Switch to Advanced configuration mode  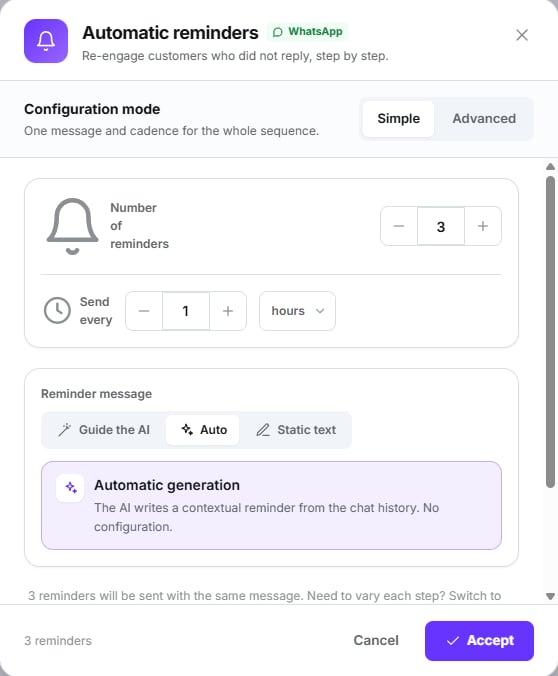point(484,119)
